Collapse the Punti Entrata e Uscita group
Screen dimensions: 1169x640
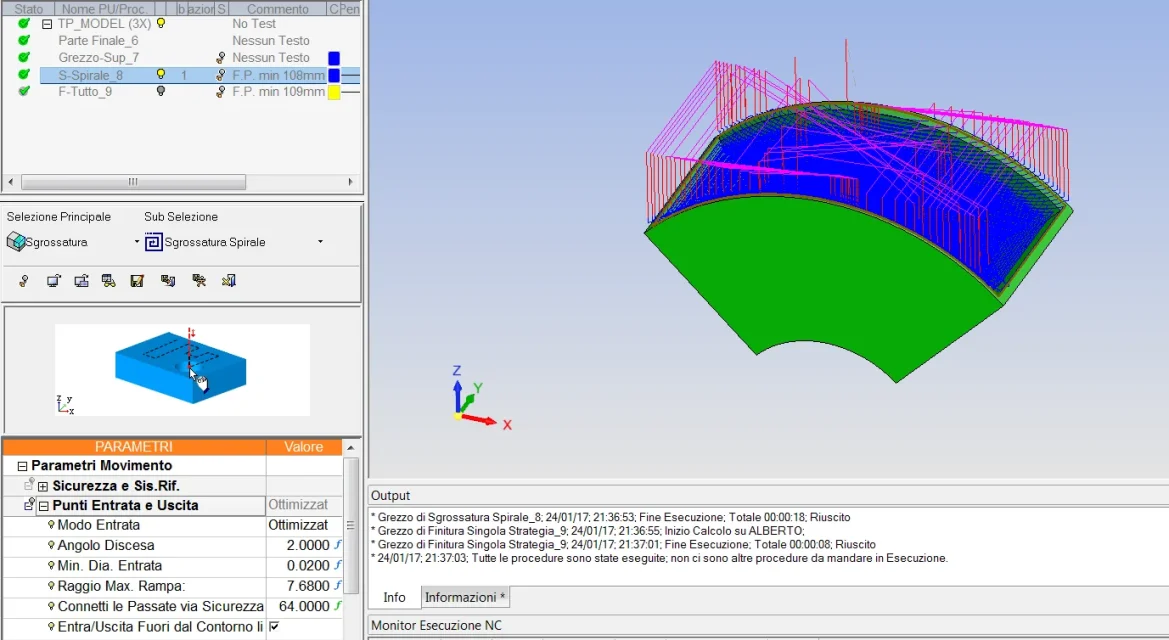(43, 506)
